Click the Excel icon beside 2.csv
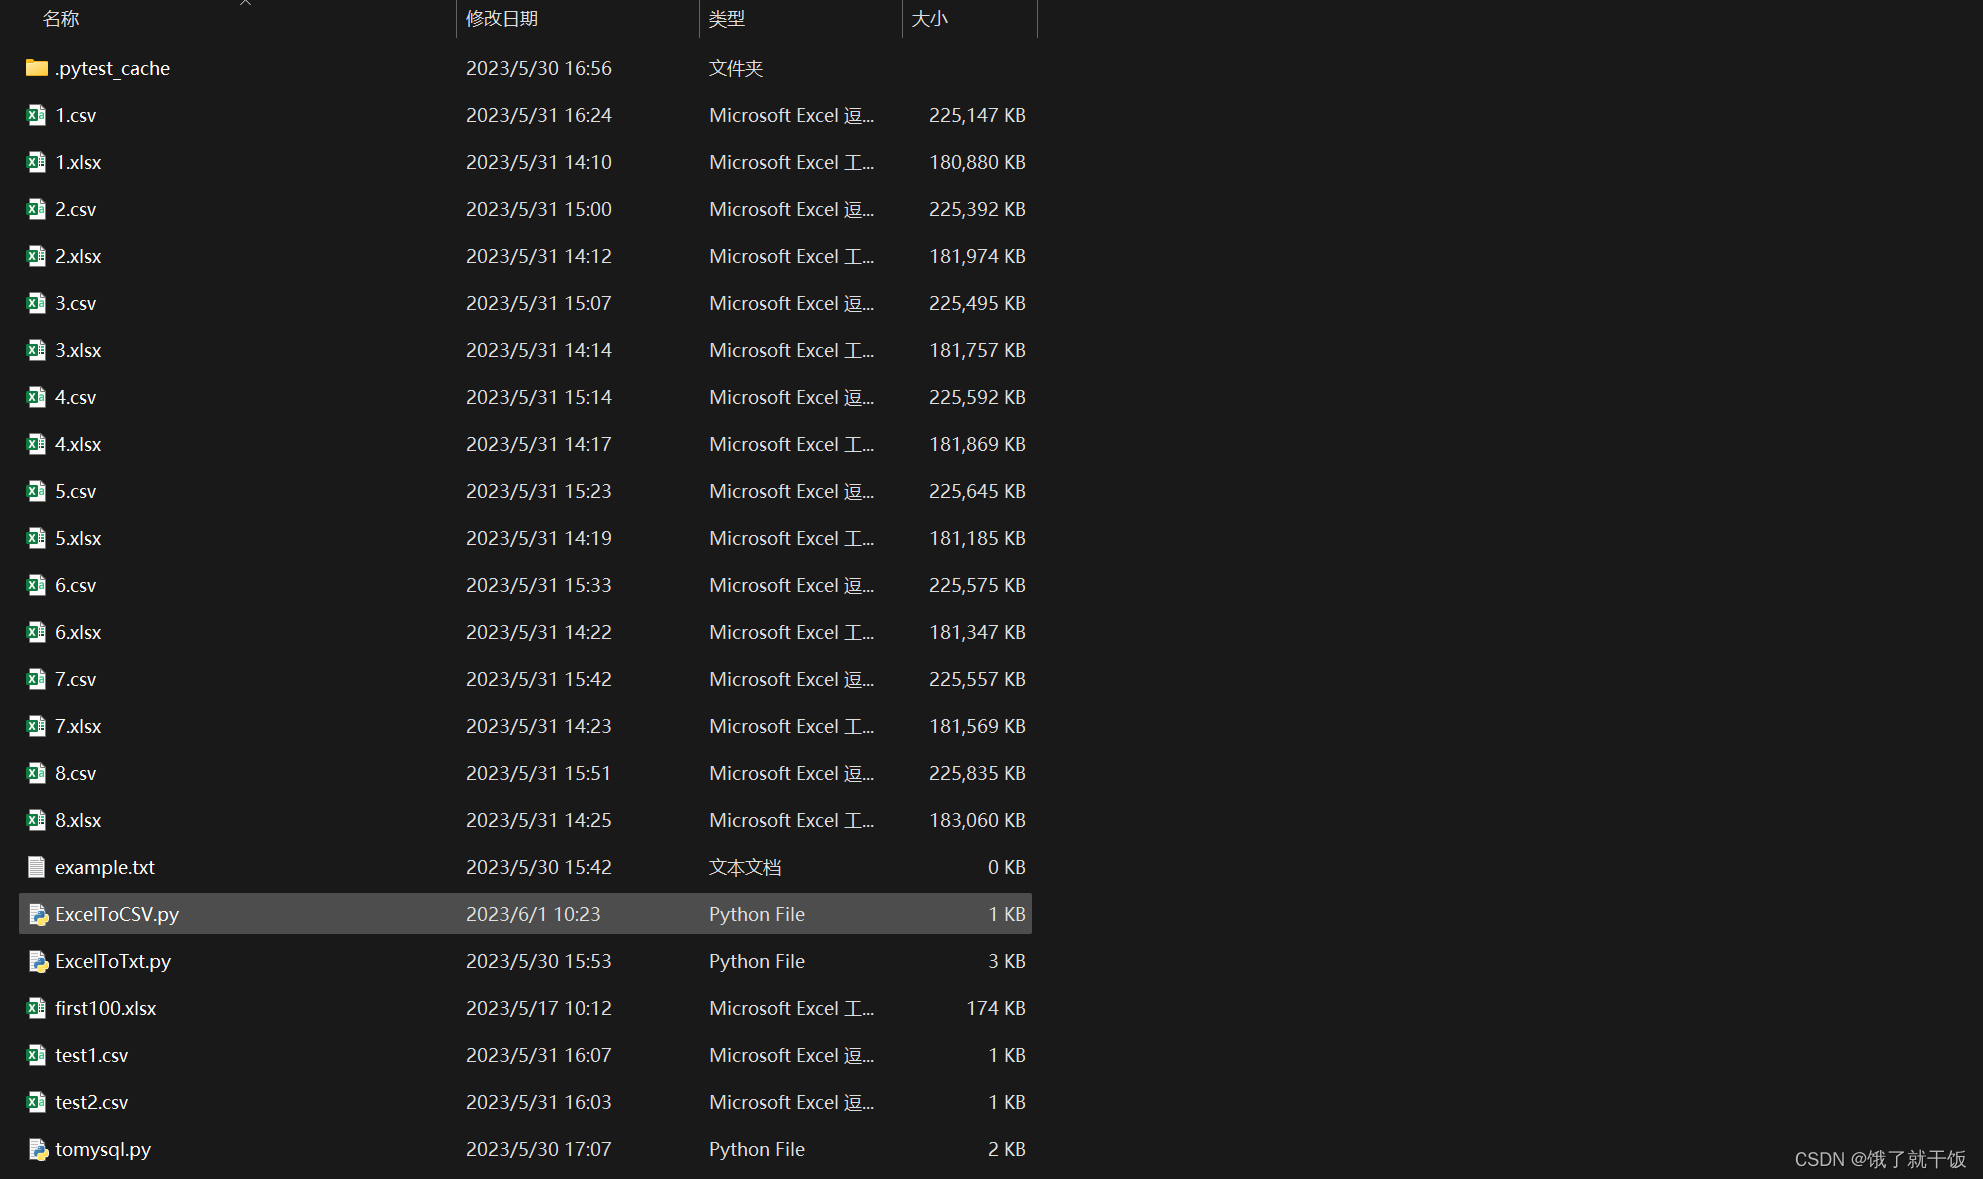 pos(37,209)
